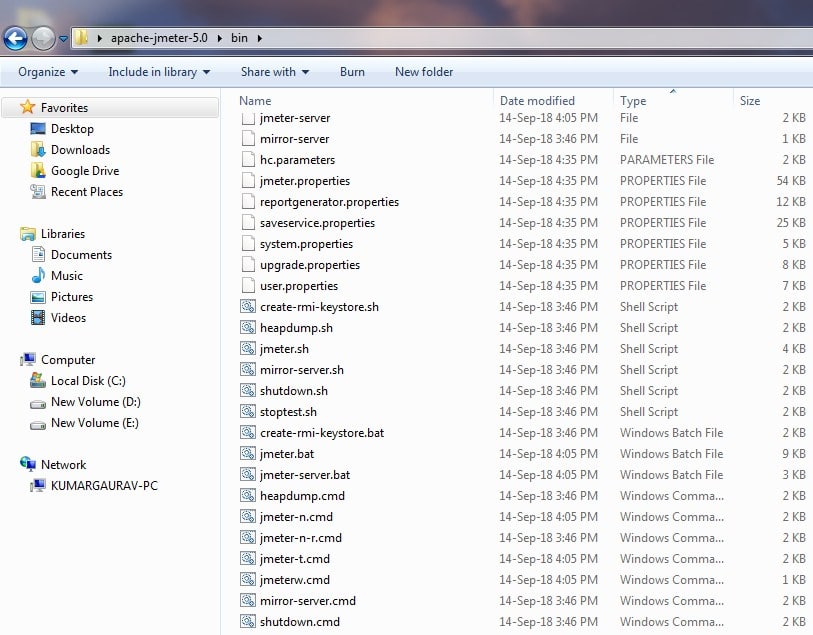Select create-rmi-keystore.bat file icon
This screenshot has height=635, width=813.
coord(248,432)
